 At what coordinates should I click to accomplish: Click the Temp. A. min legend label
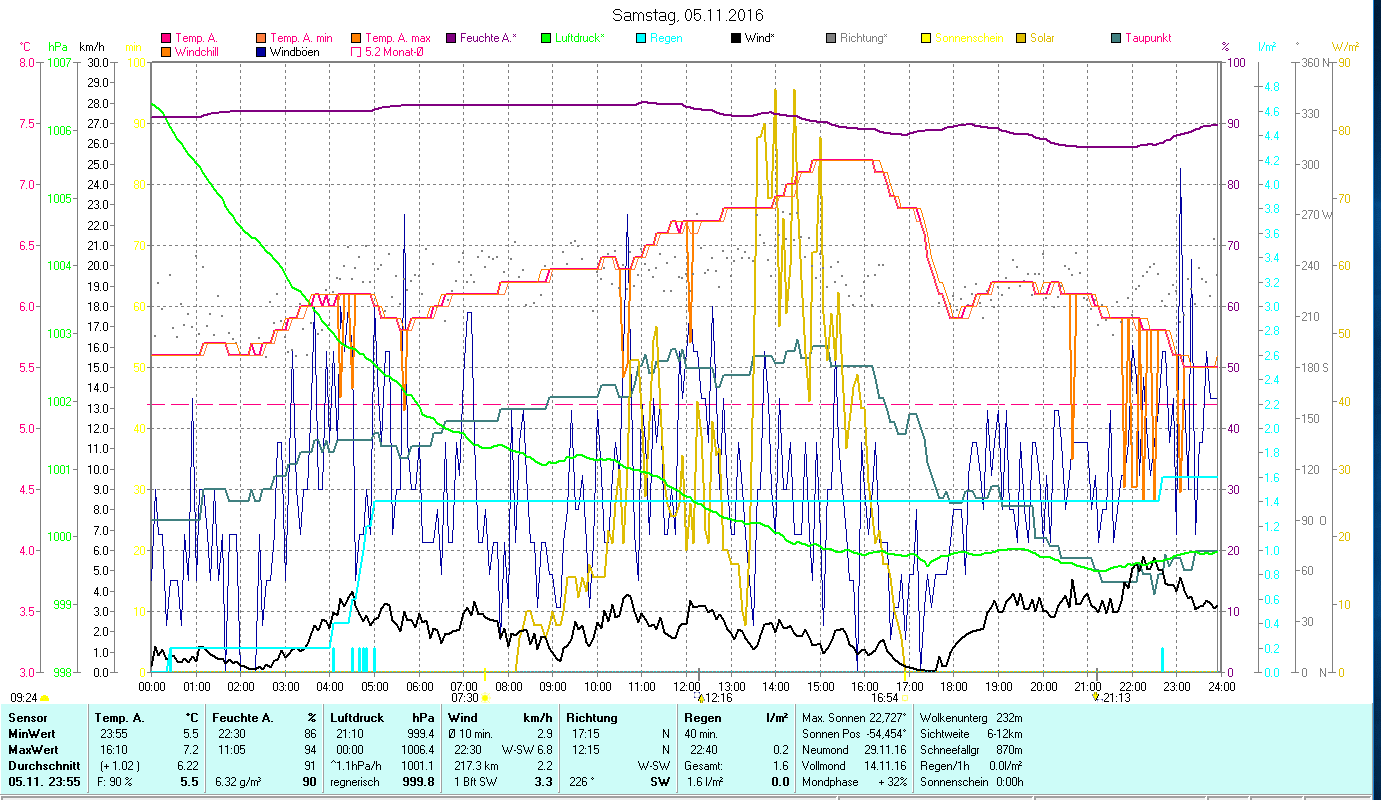[x=301, y=38]
